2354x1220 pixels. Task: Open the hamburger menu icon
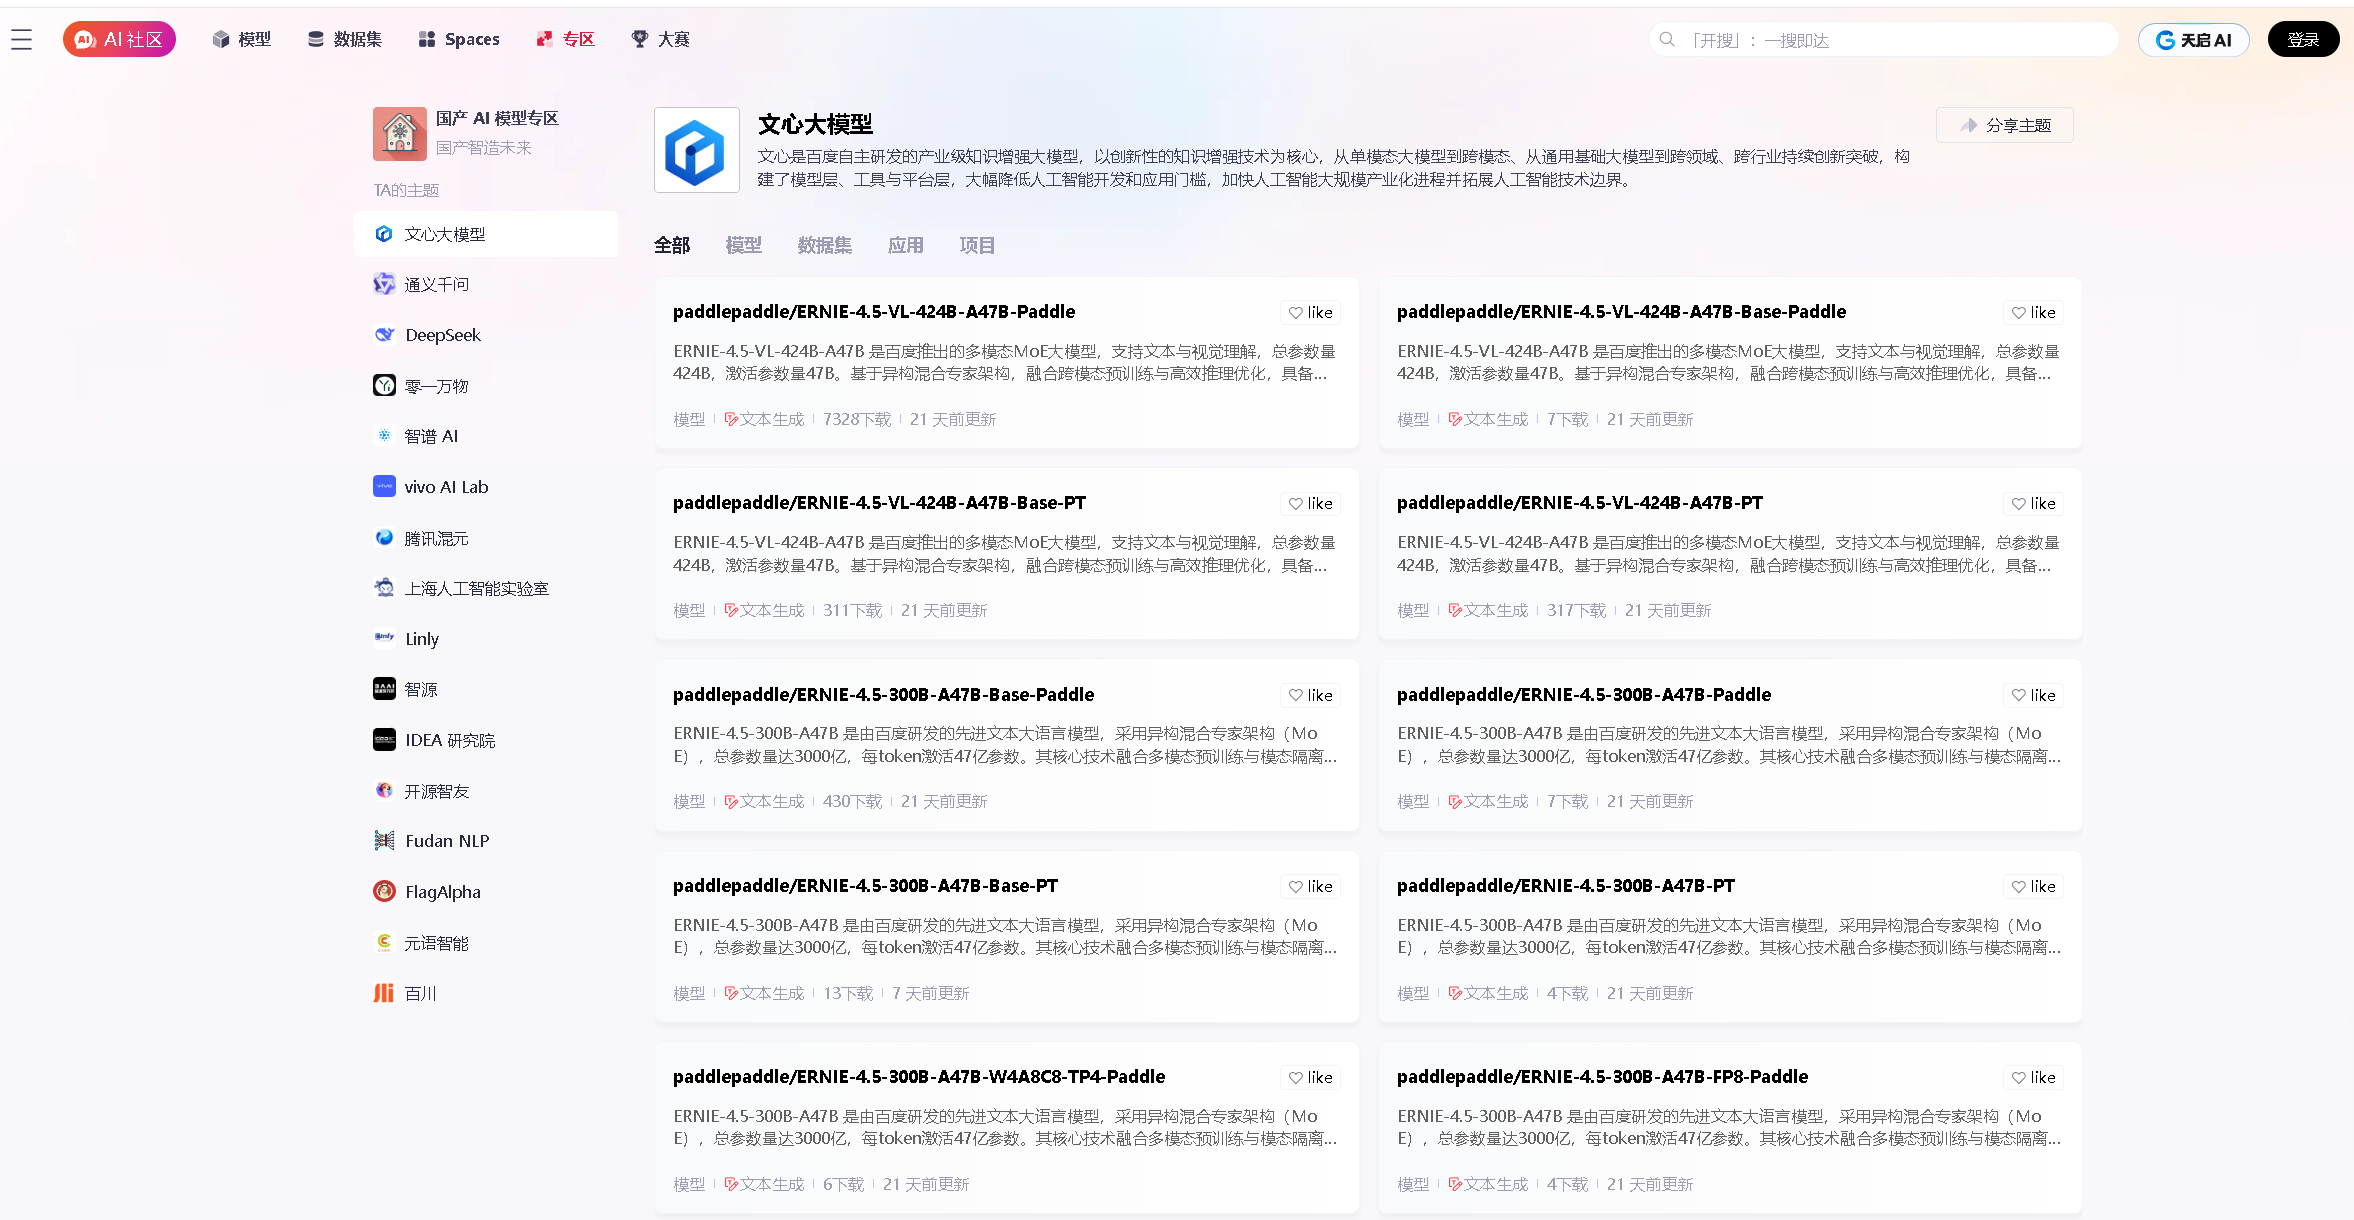[22, 39]
